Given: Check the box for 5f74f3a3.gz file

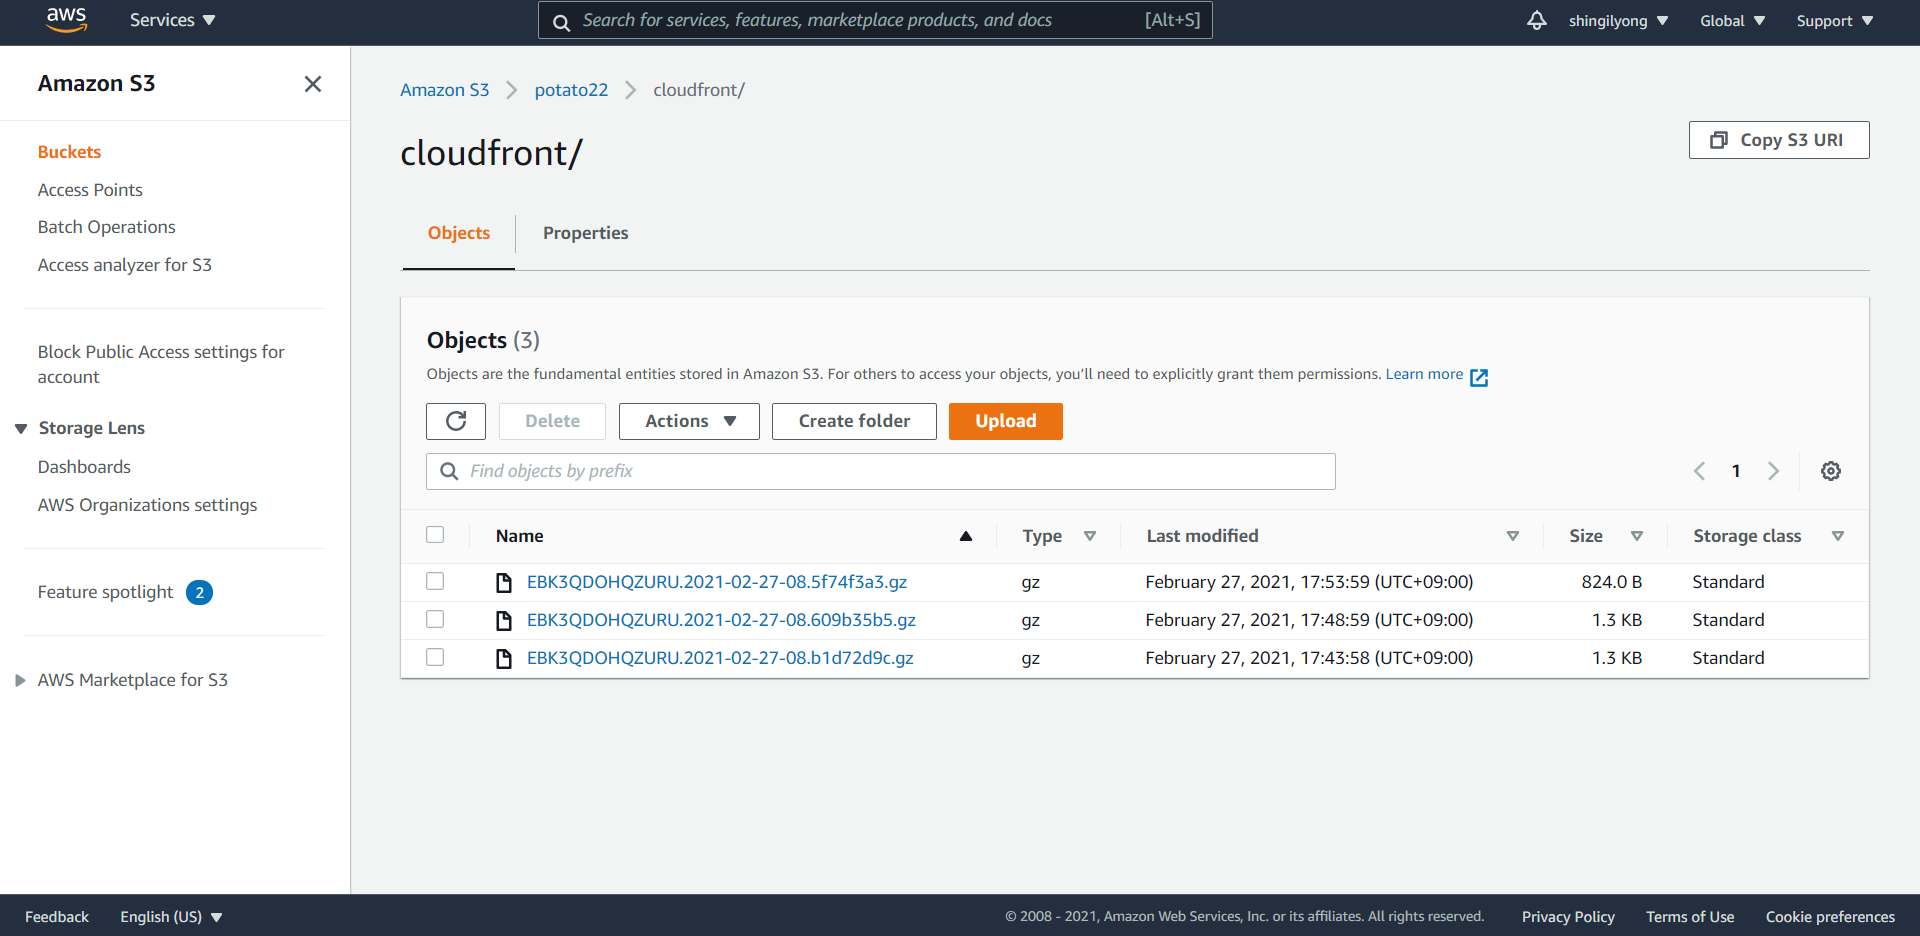Looking at the screenshot, I should [x=435, y=581].
